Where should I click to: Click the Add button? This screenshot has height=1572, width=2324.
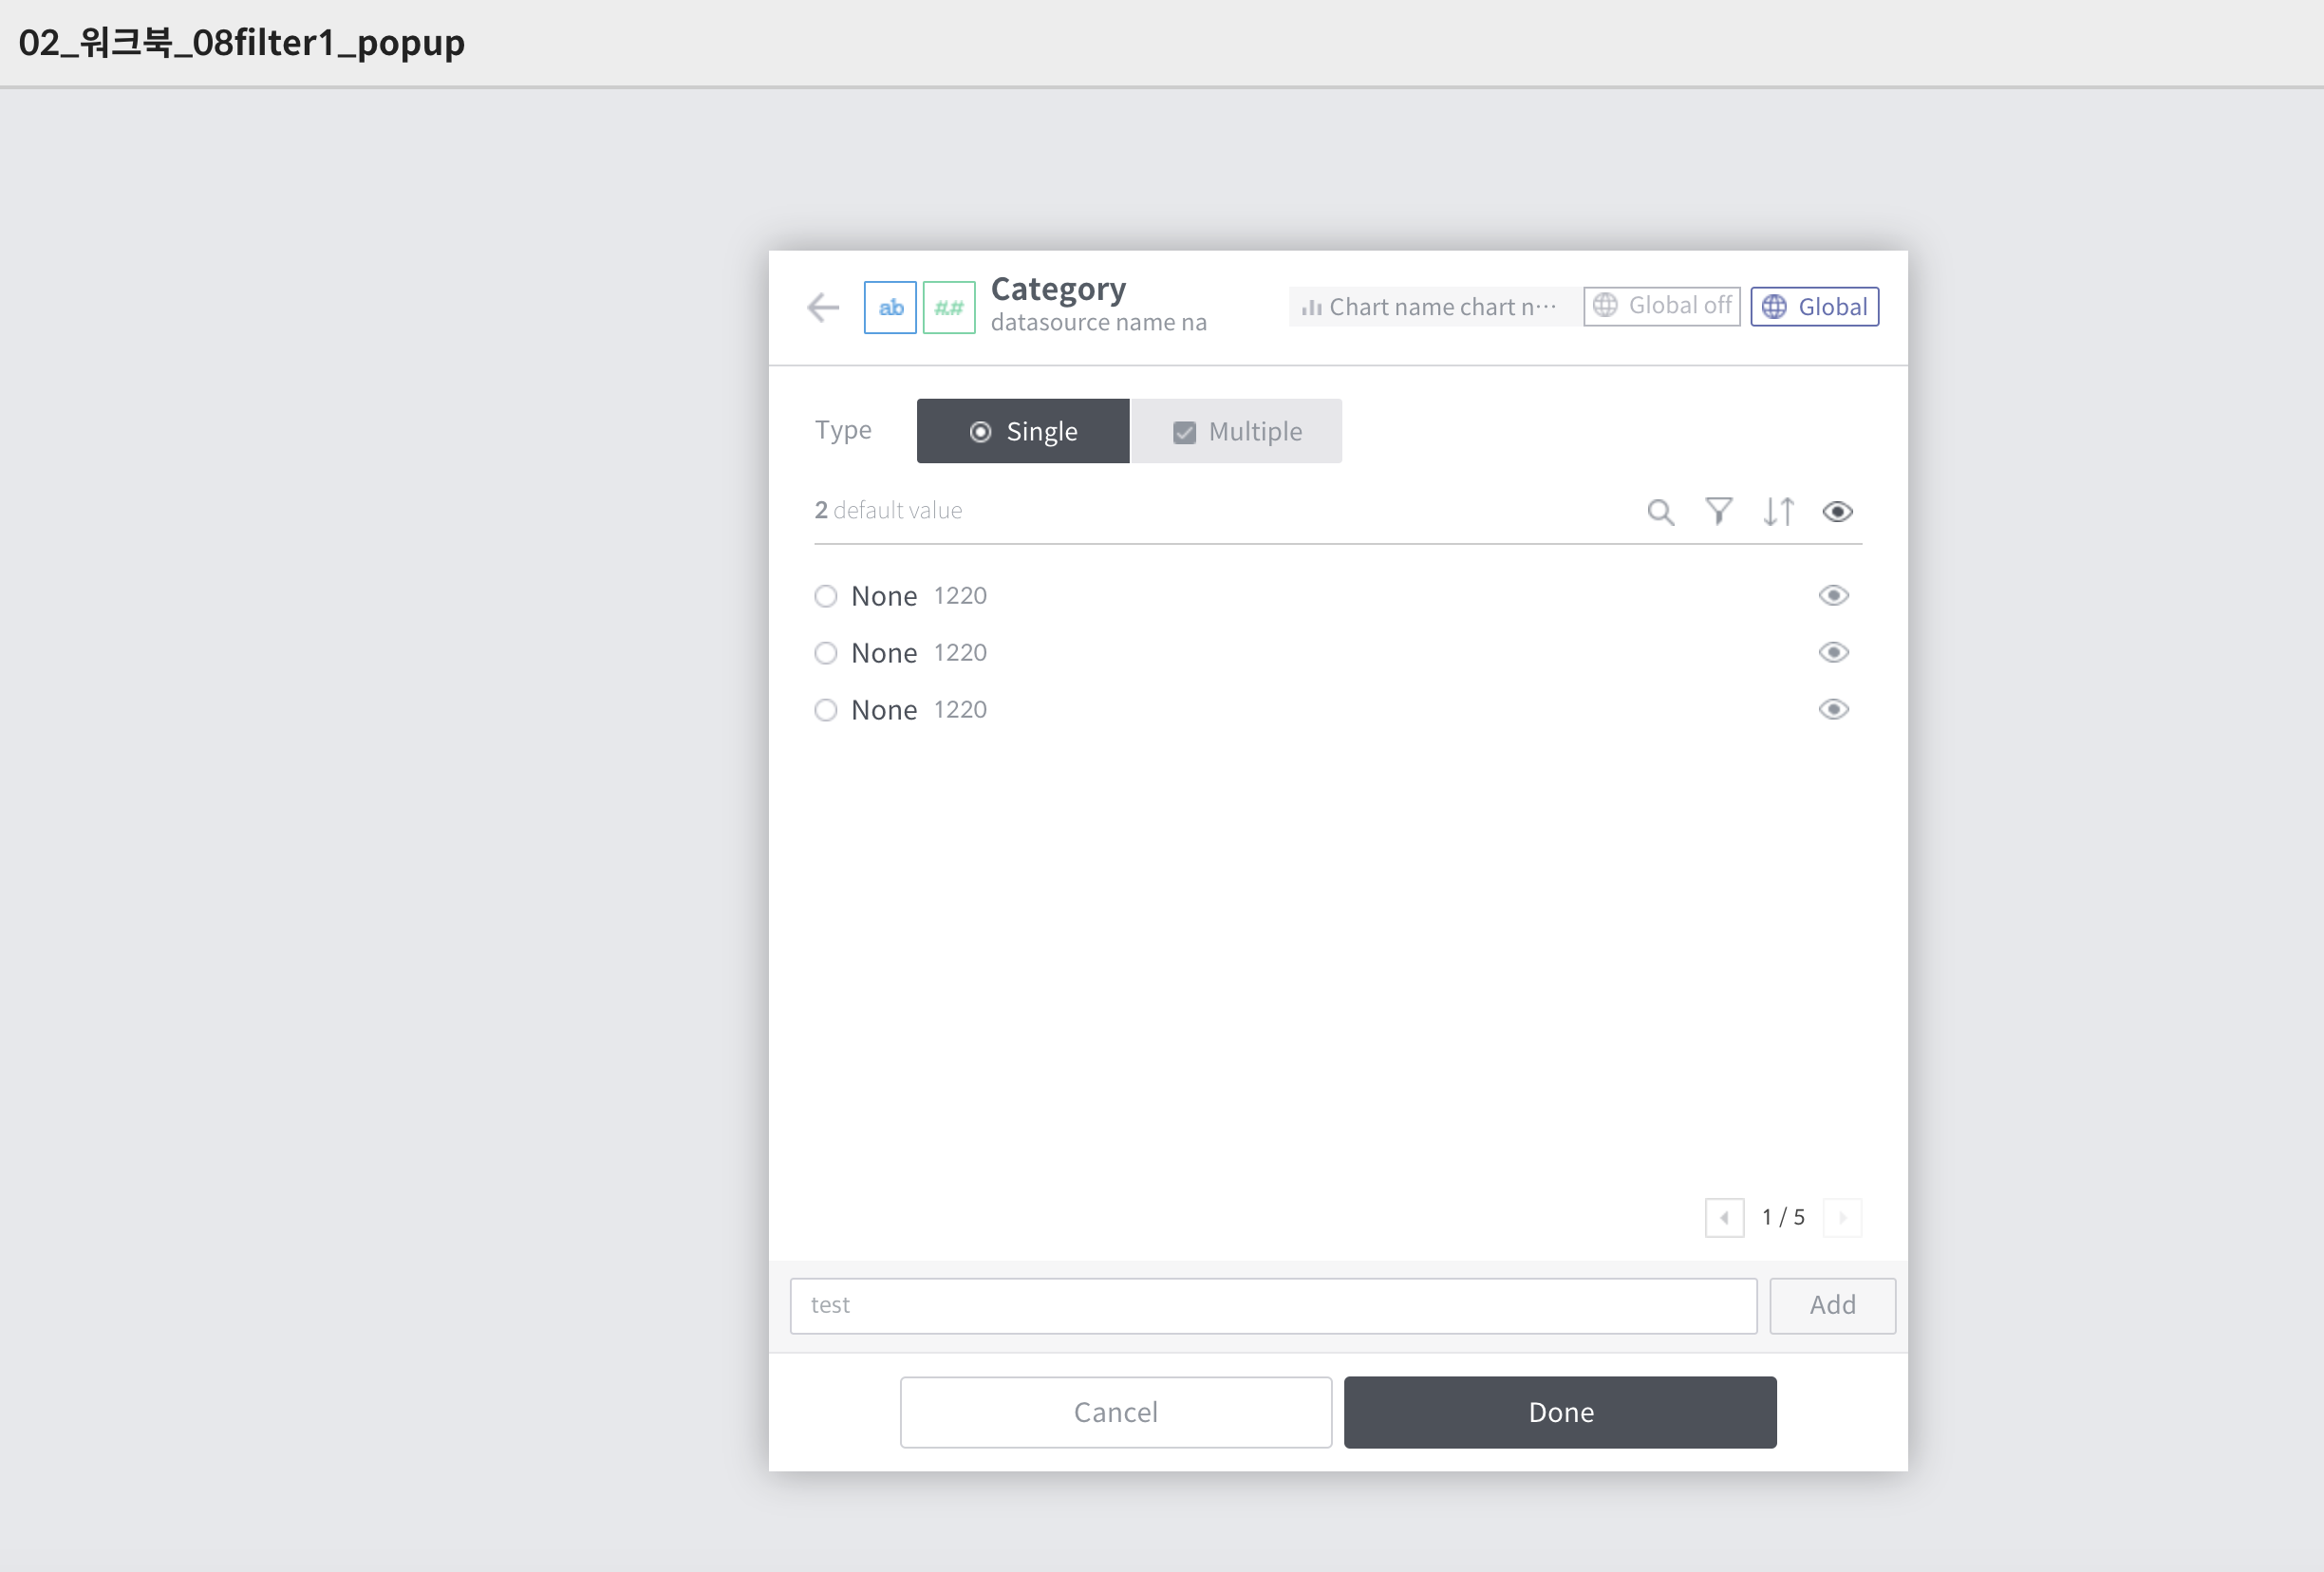coord(1832,1305)
